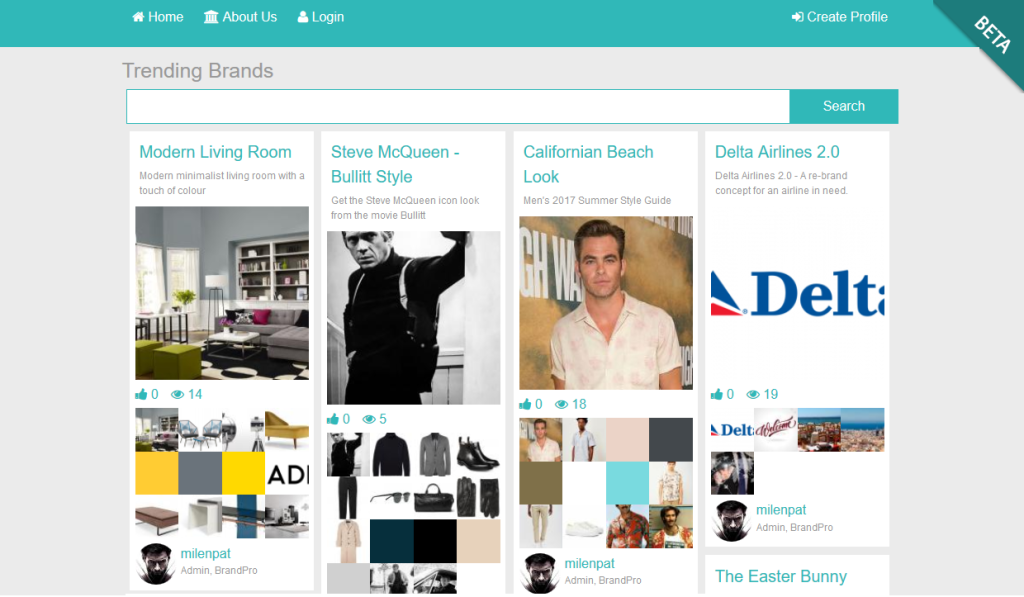This screenshot has height=597, width=1024.
Task: Open Steve McQueen - Bullitt Style title
Action: point(395,164)
